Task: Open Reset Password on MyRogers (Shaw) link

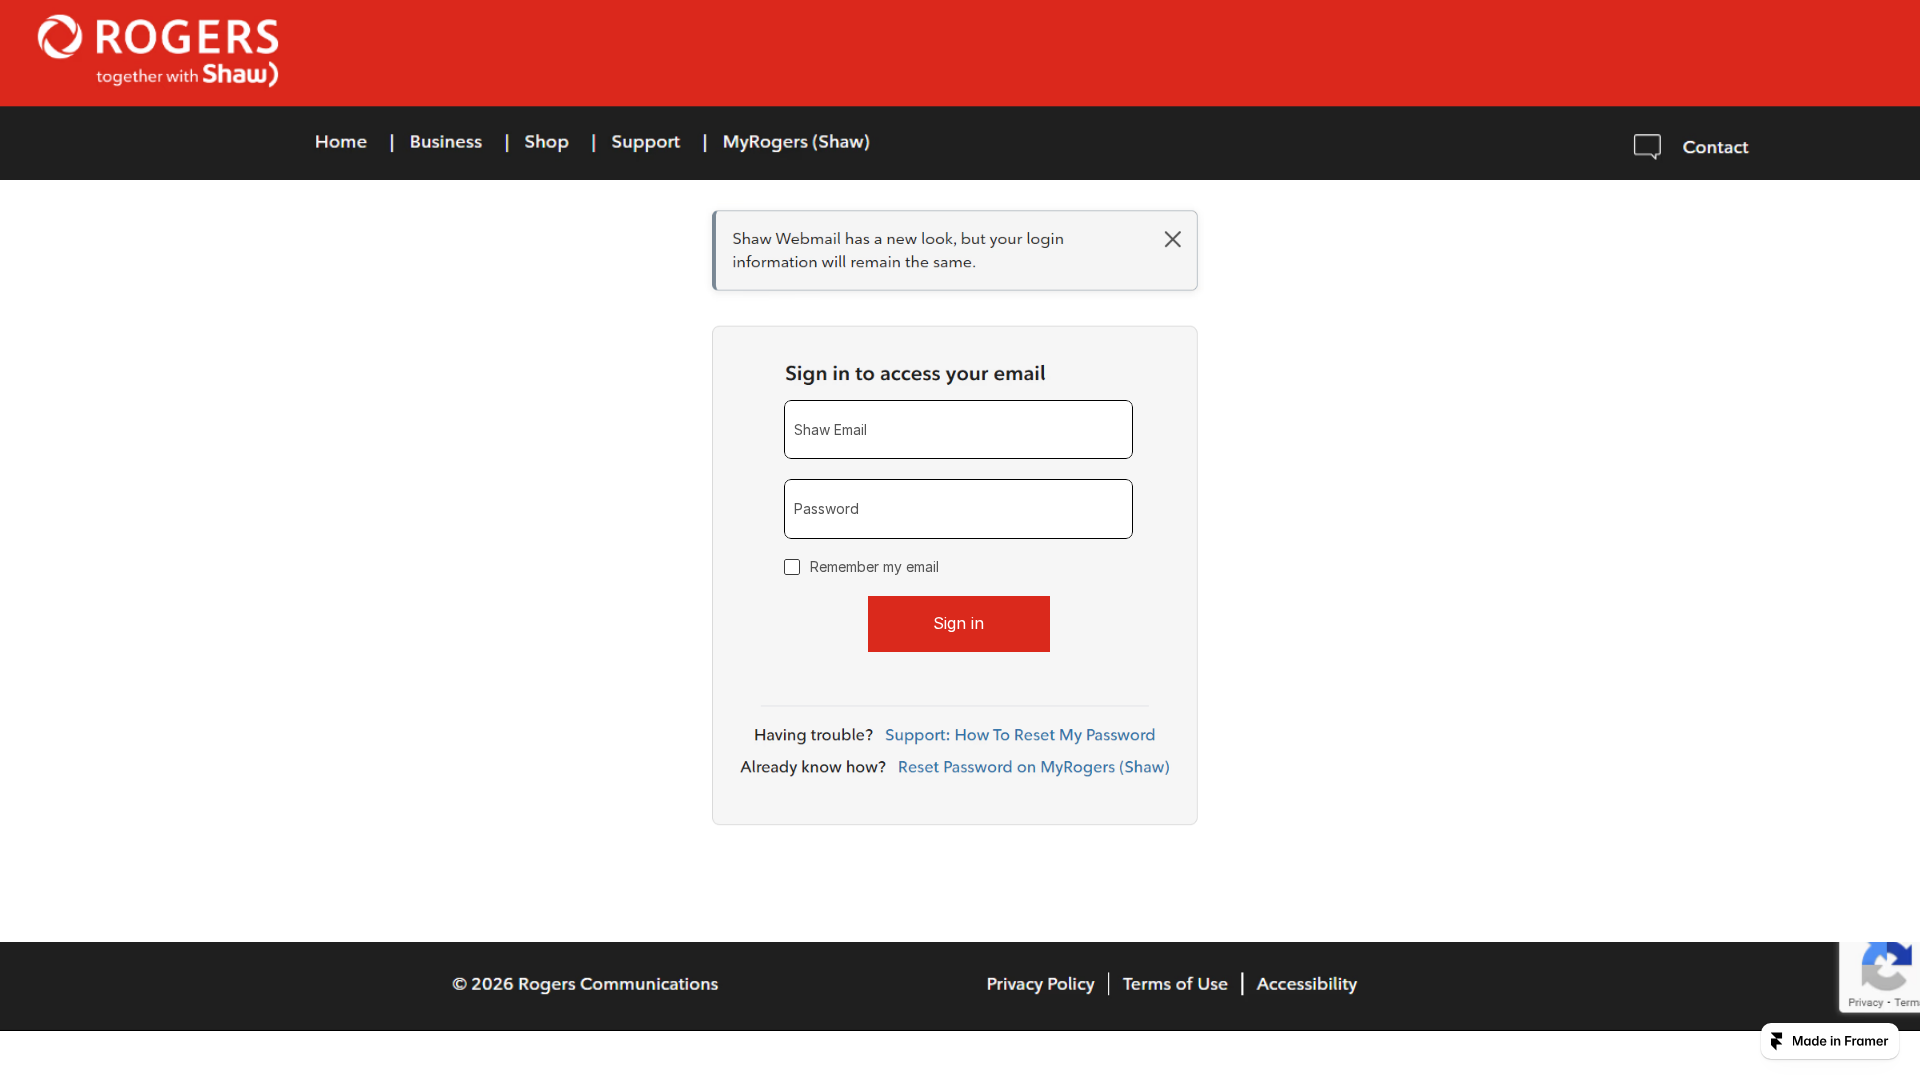Action: click(1034, 767)
